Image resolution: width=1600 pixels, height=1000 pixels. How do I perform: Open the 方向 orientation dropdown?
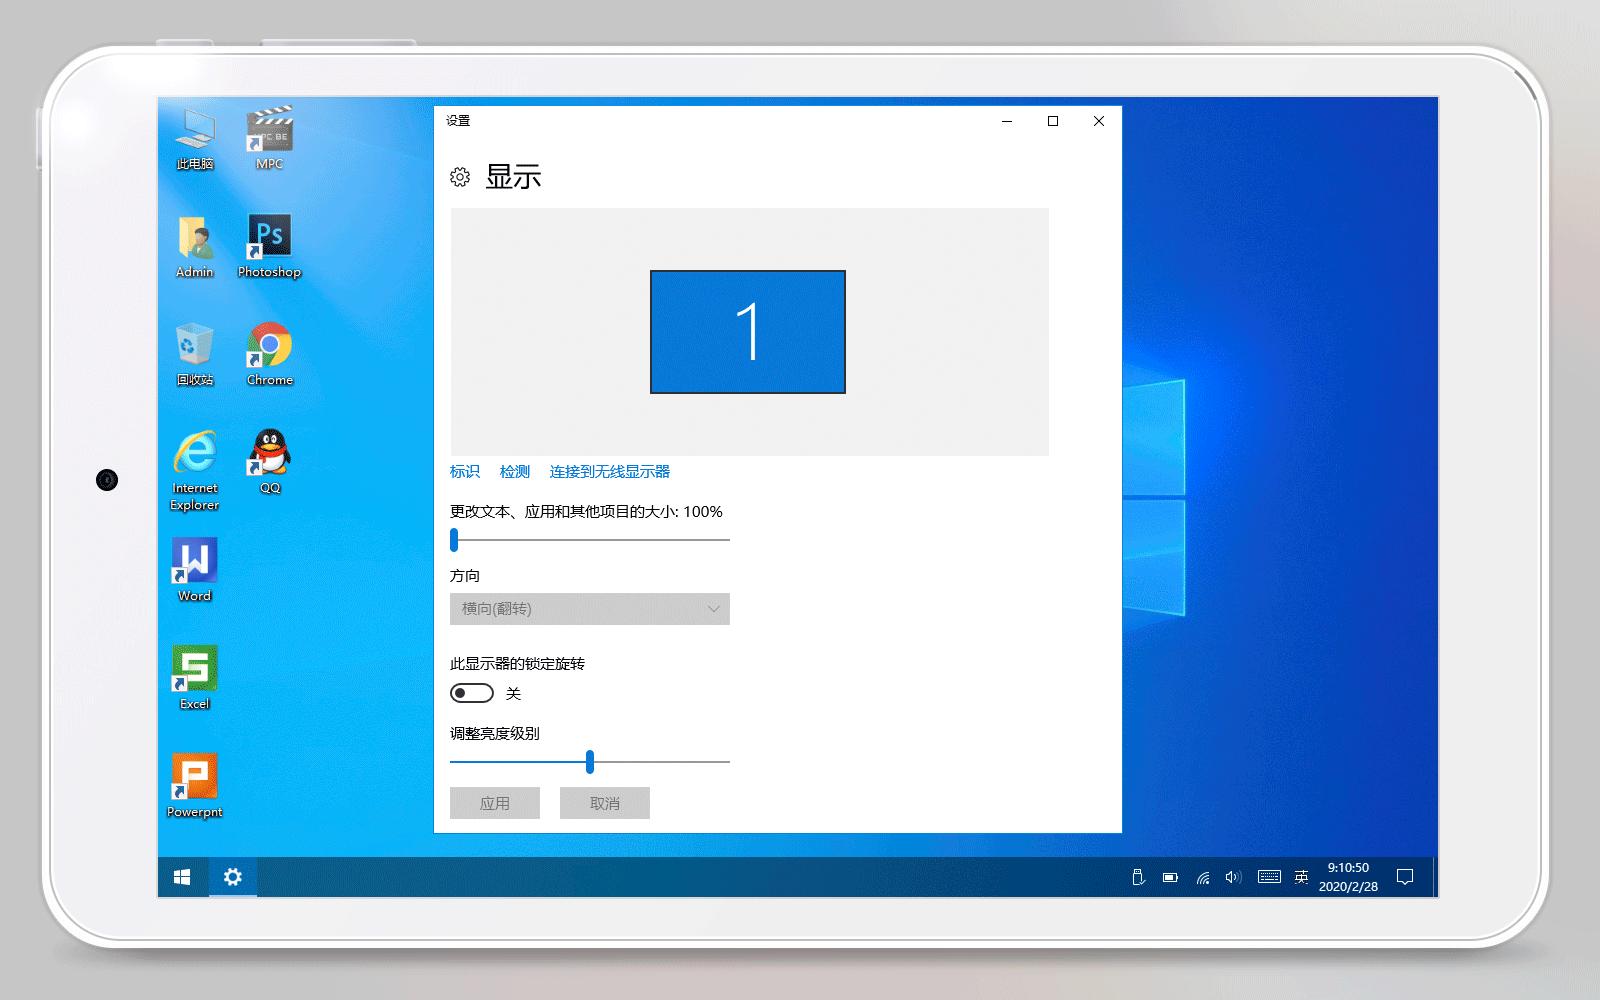point(589,608)
